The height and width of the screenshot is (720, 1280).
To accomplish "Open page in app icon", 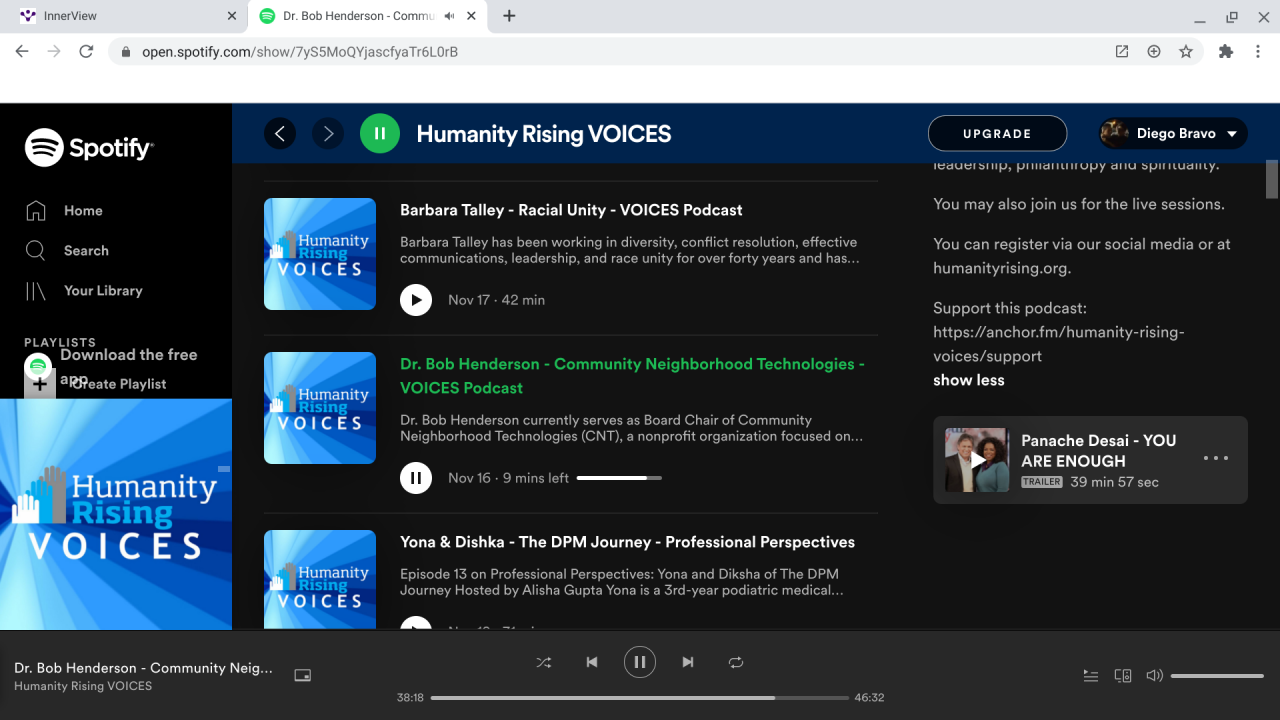I will pyautogui.click(x=1122, y=52).
